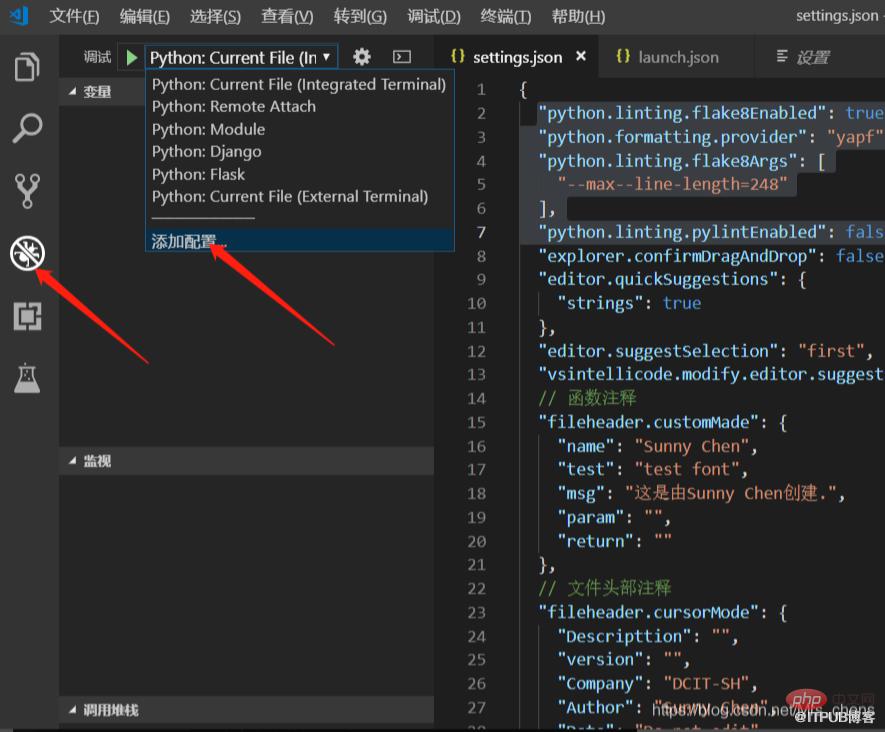Viewport: 885px width, 732px height.
Task: Click the VS Code logo icon
Action: point(19,16)
